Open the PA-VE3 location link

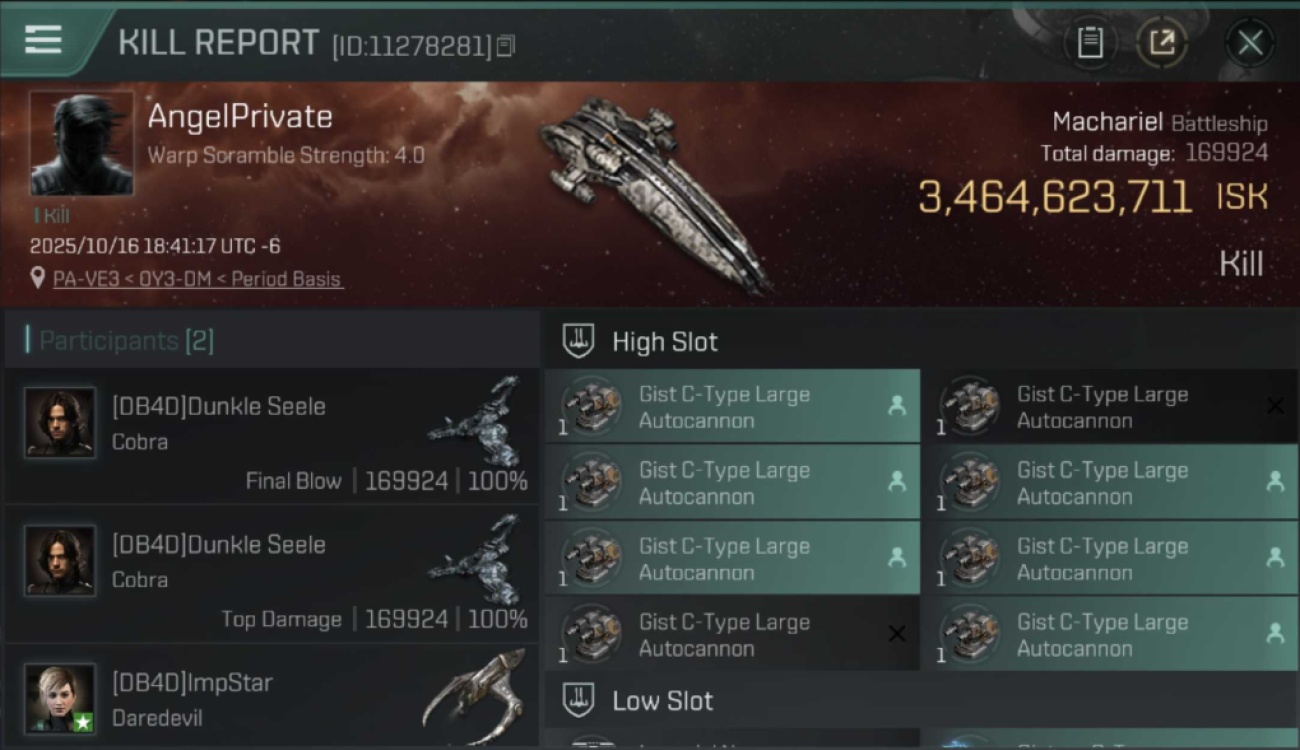pyautogui.click(x=198, y=279)
